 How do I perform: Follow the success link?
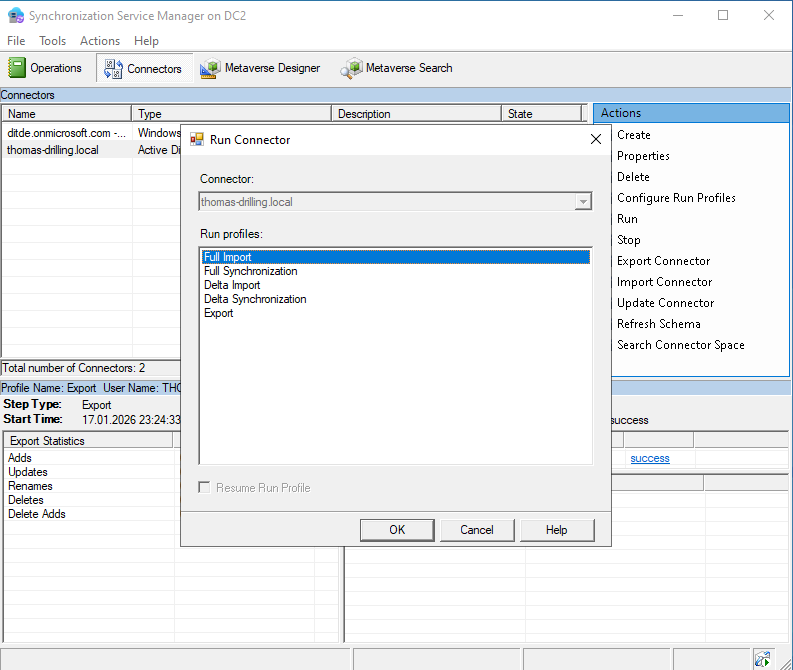click(650, 458)
